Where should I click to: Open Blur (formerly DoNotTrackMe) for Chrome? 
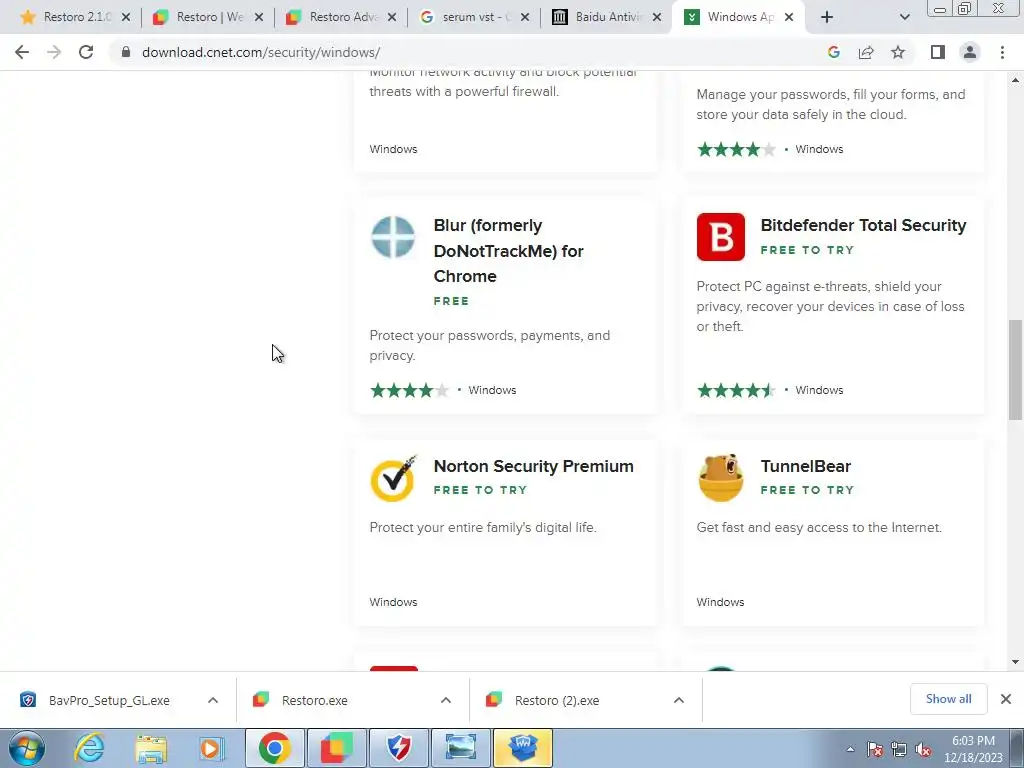pyautogui.click(x=508, y=251)
